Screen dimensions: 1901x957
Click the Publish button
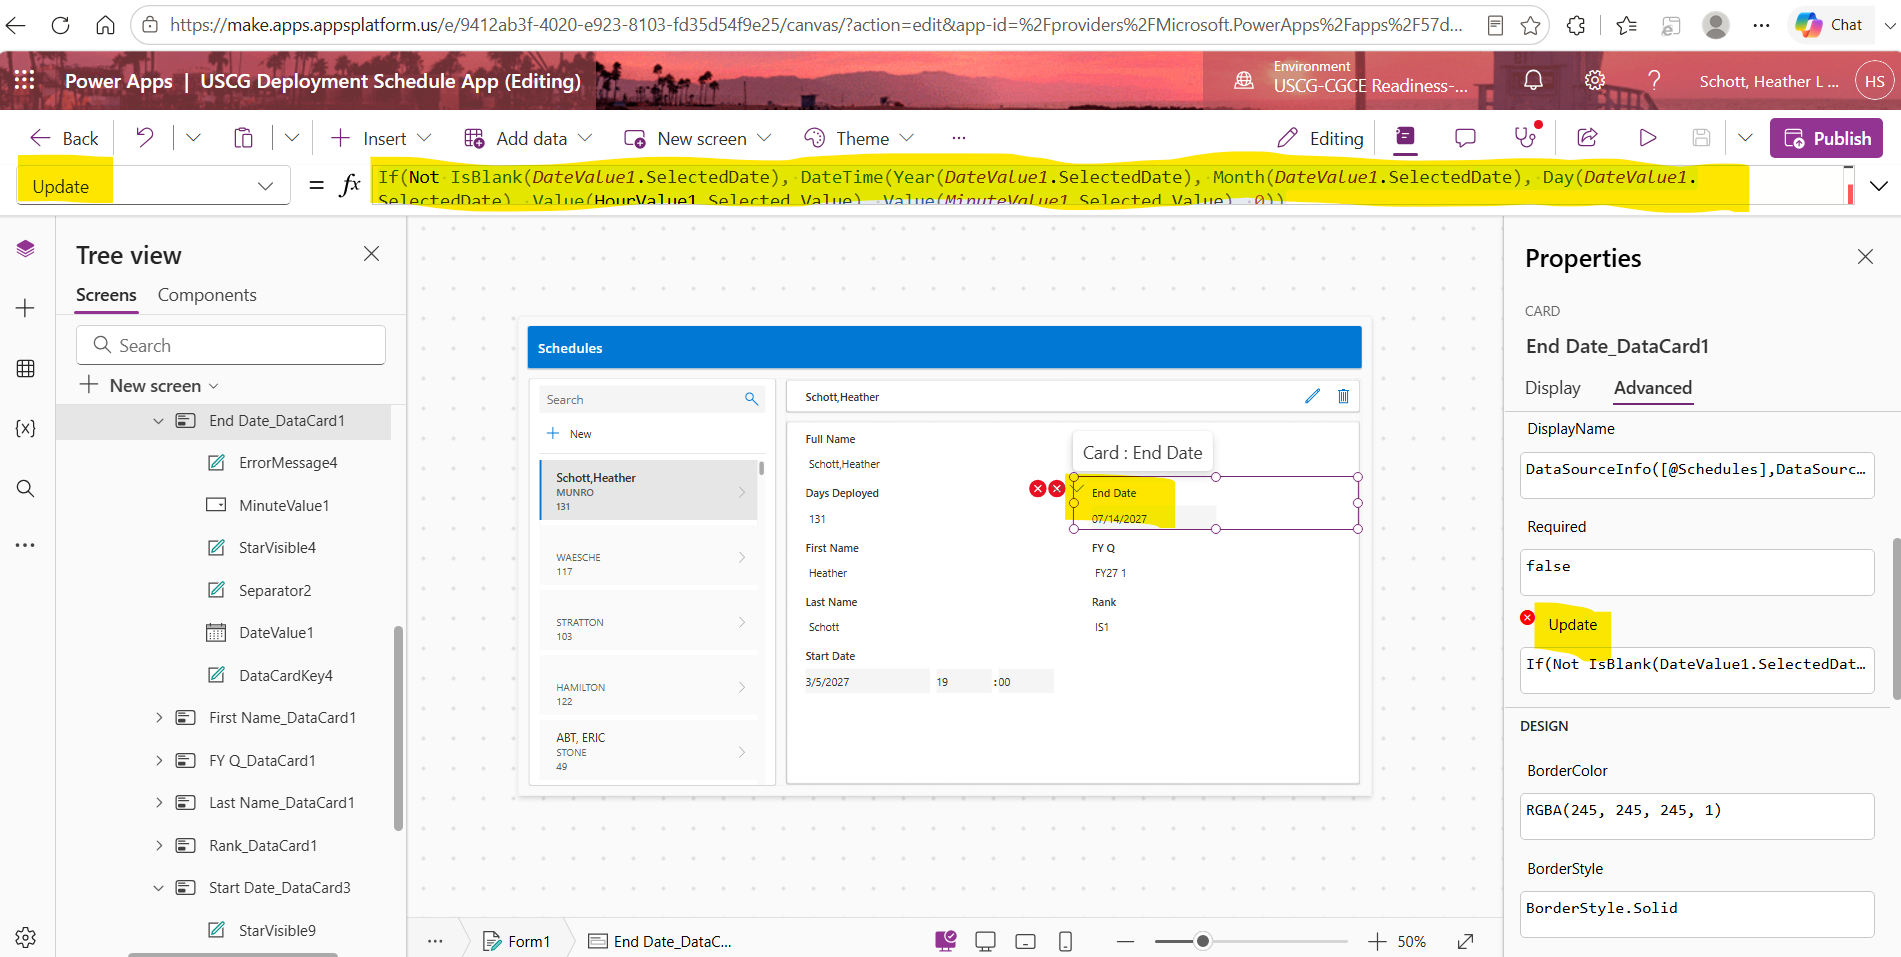coord(1826,138)
